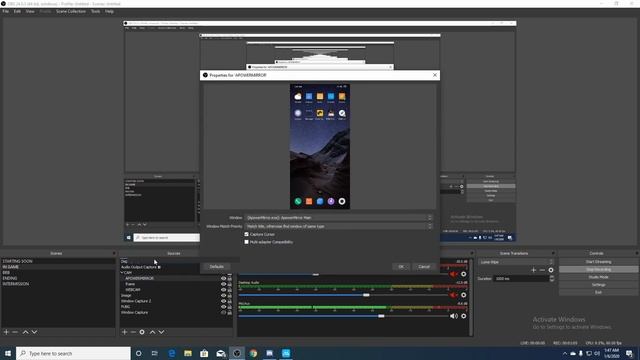Toggle visibility eye of WEBCAM source
The height and width of the screenshot is (360, 640).
(223, 290)
